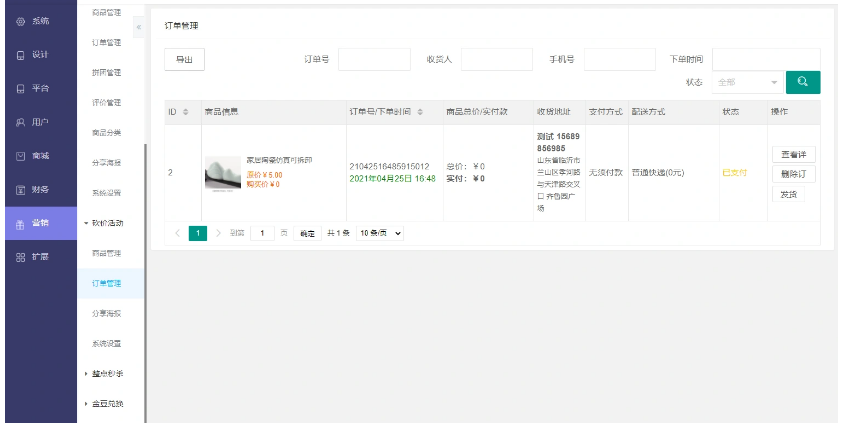The width and height of the screenshot is (852, 423).
Task: Sort by 订单号/下单时间 column arrows
Action: point(419,112)
